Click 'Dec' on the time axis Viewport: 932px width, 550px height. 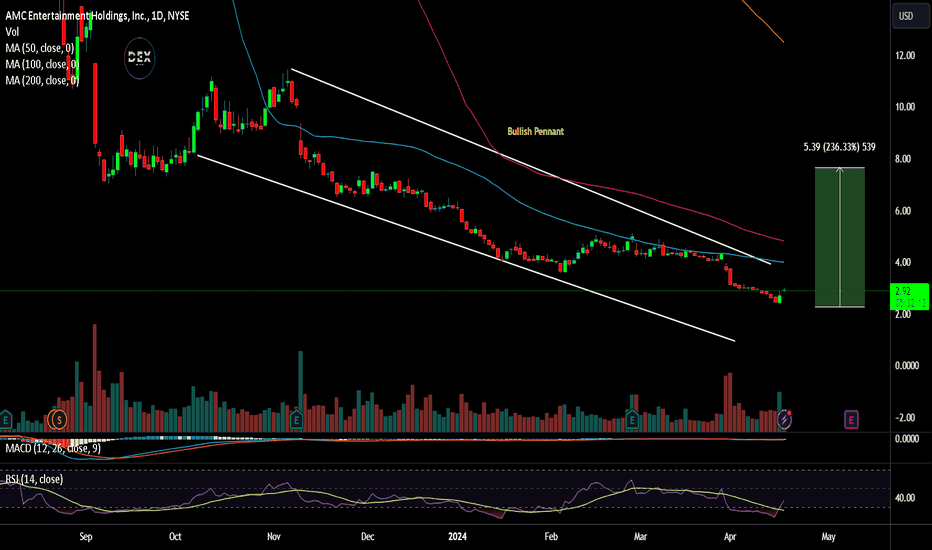pyautogui.click(x=367, y=536)
